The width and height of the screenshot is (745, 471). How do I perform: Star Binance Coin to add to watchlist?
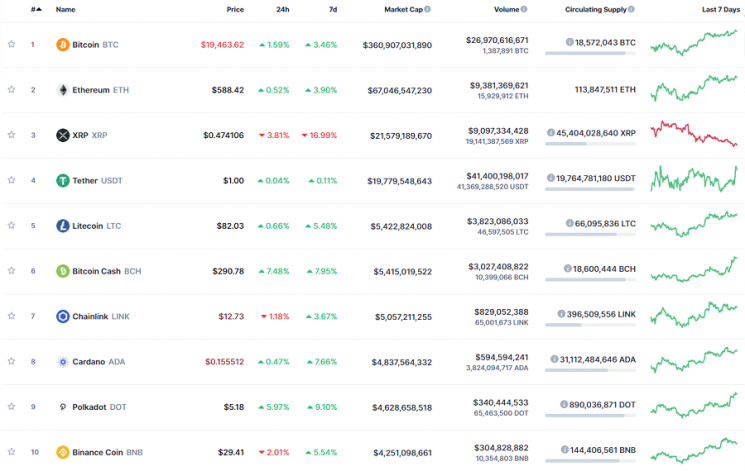[11, 452]
